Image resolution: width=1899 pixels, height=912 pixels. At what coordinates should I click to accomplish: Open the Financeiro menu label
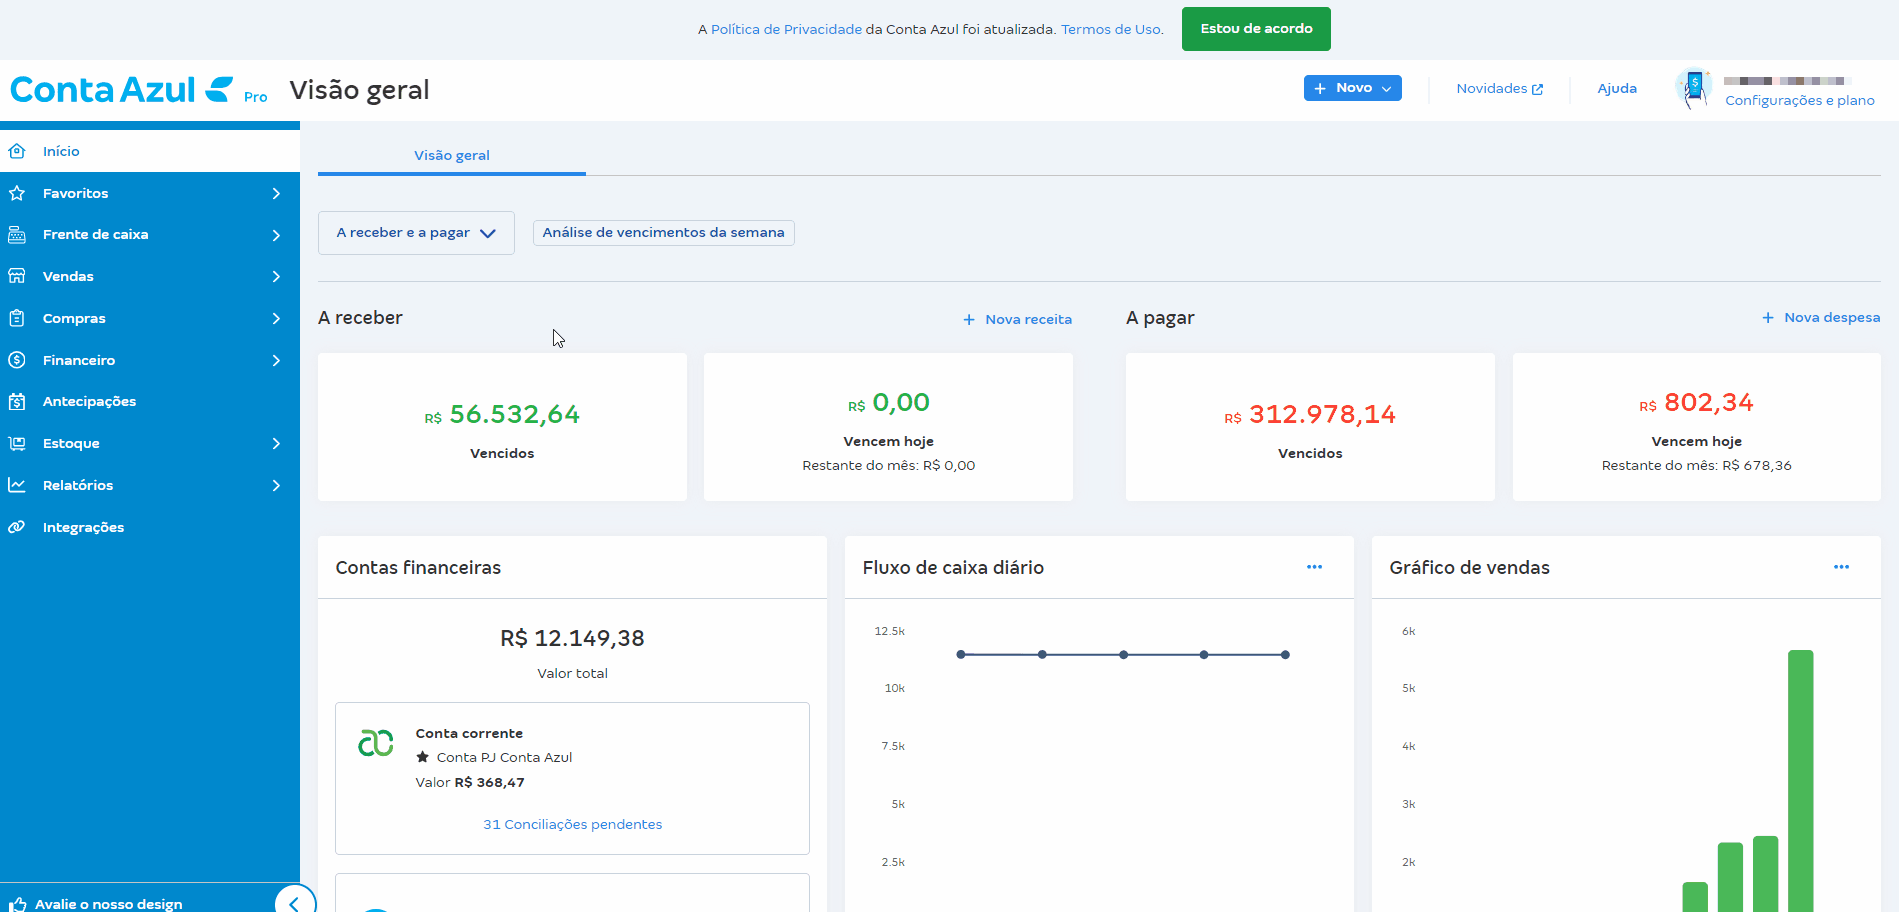click(x=79, y=361)
